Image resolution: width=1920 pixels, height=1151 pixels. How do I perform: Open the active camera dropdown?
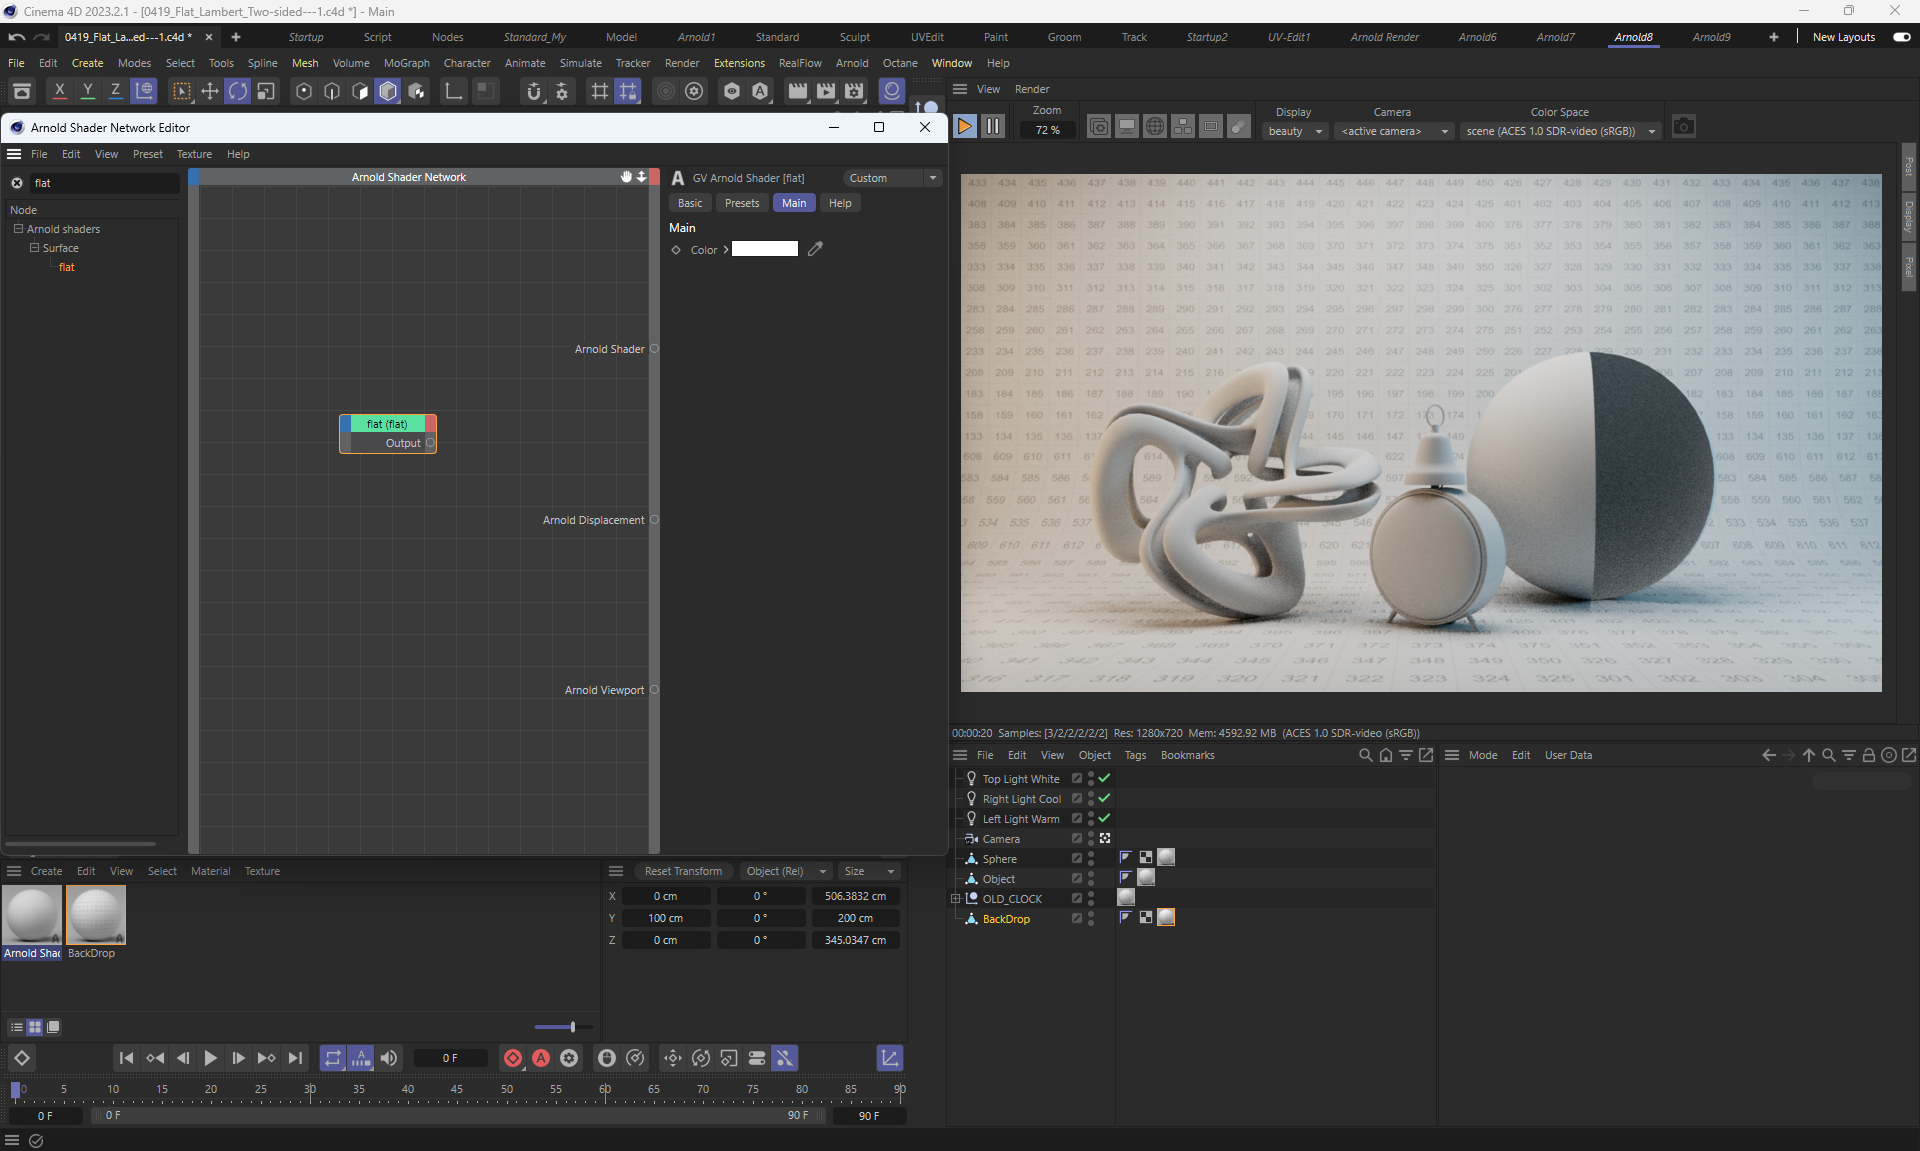(x=1394, y=131)
